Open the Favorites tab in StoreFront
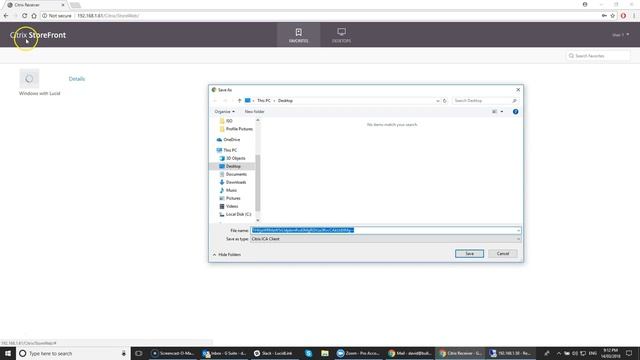 [298, 35]
